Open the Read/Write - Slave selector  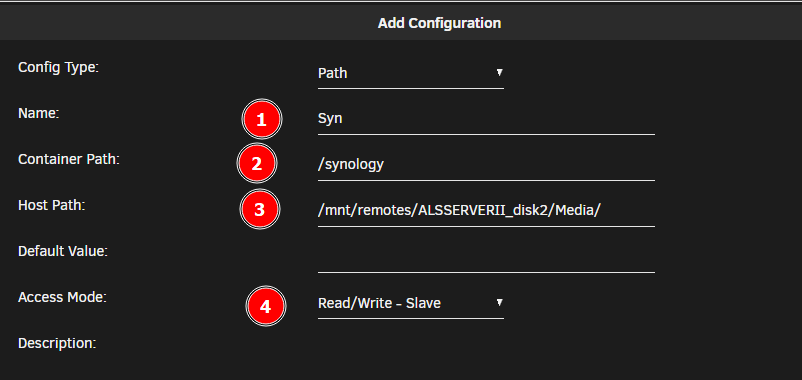(x=411, y=304)
